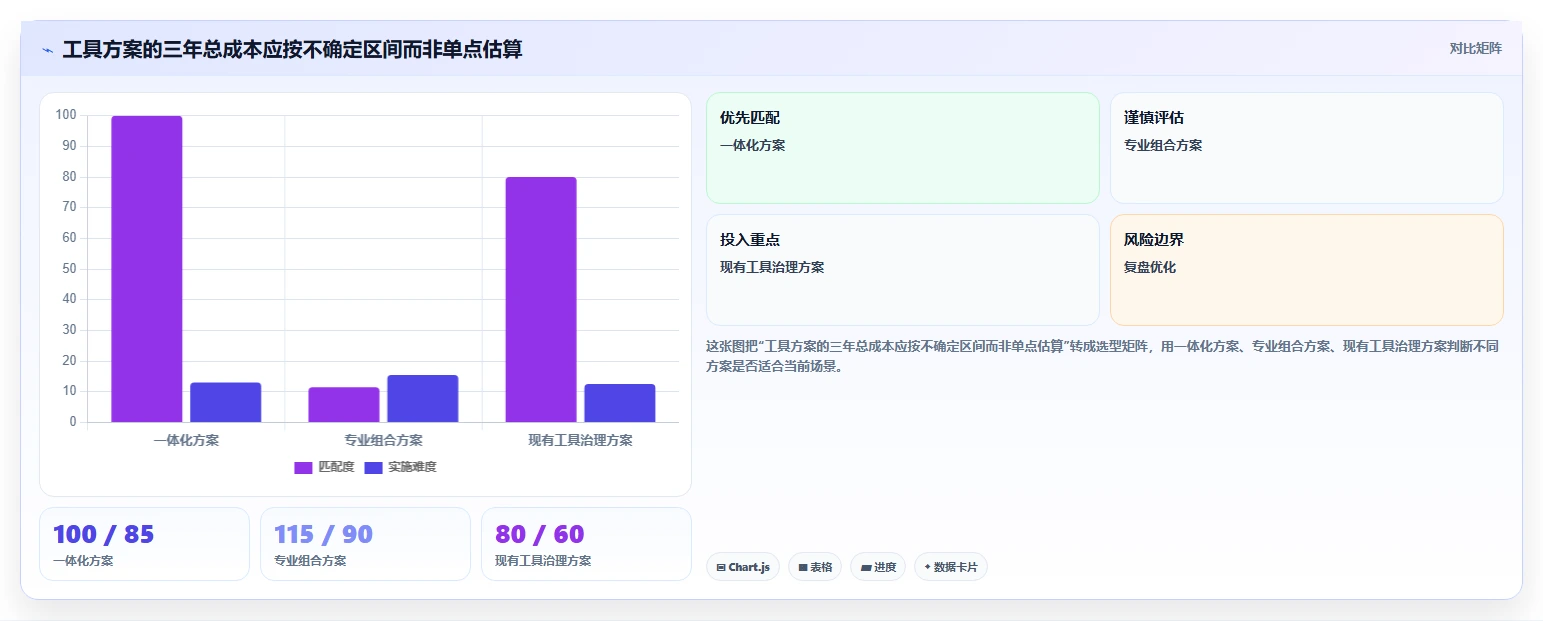Click the 进度 tag chip
This screenshot has width=1543, height=621.
(x=878, y=567)
